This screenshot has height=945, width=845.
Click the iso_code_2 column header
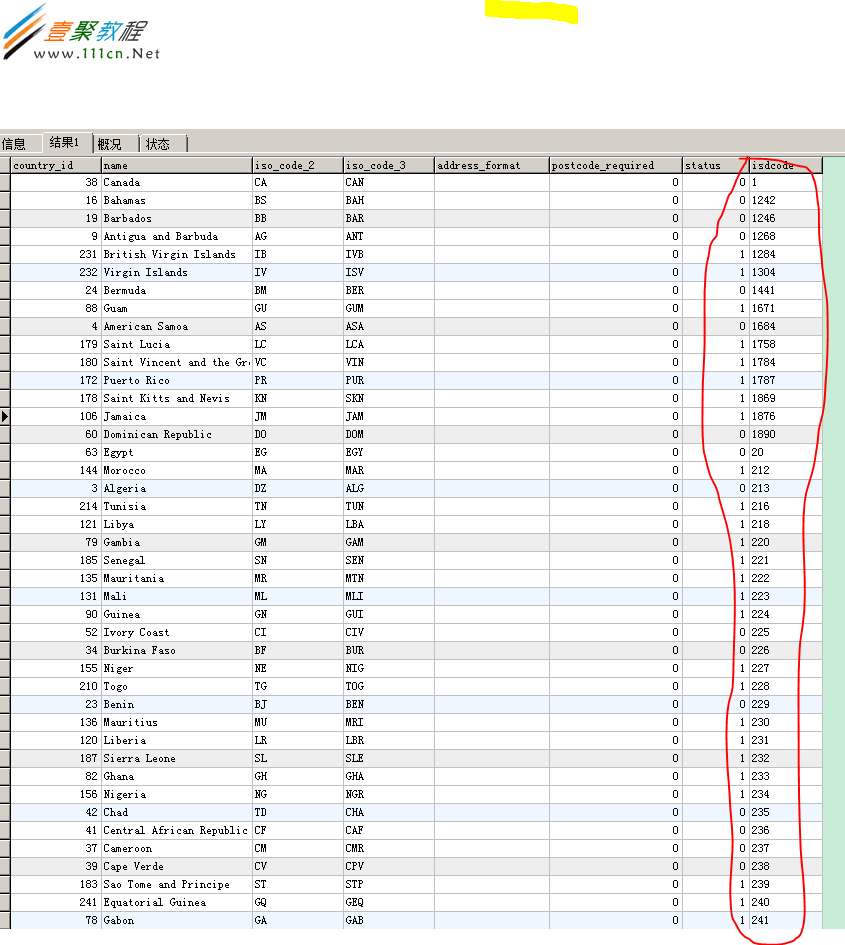(298, 165)
